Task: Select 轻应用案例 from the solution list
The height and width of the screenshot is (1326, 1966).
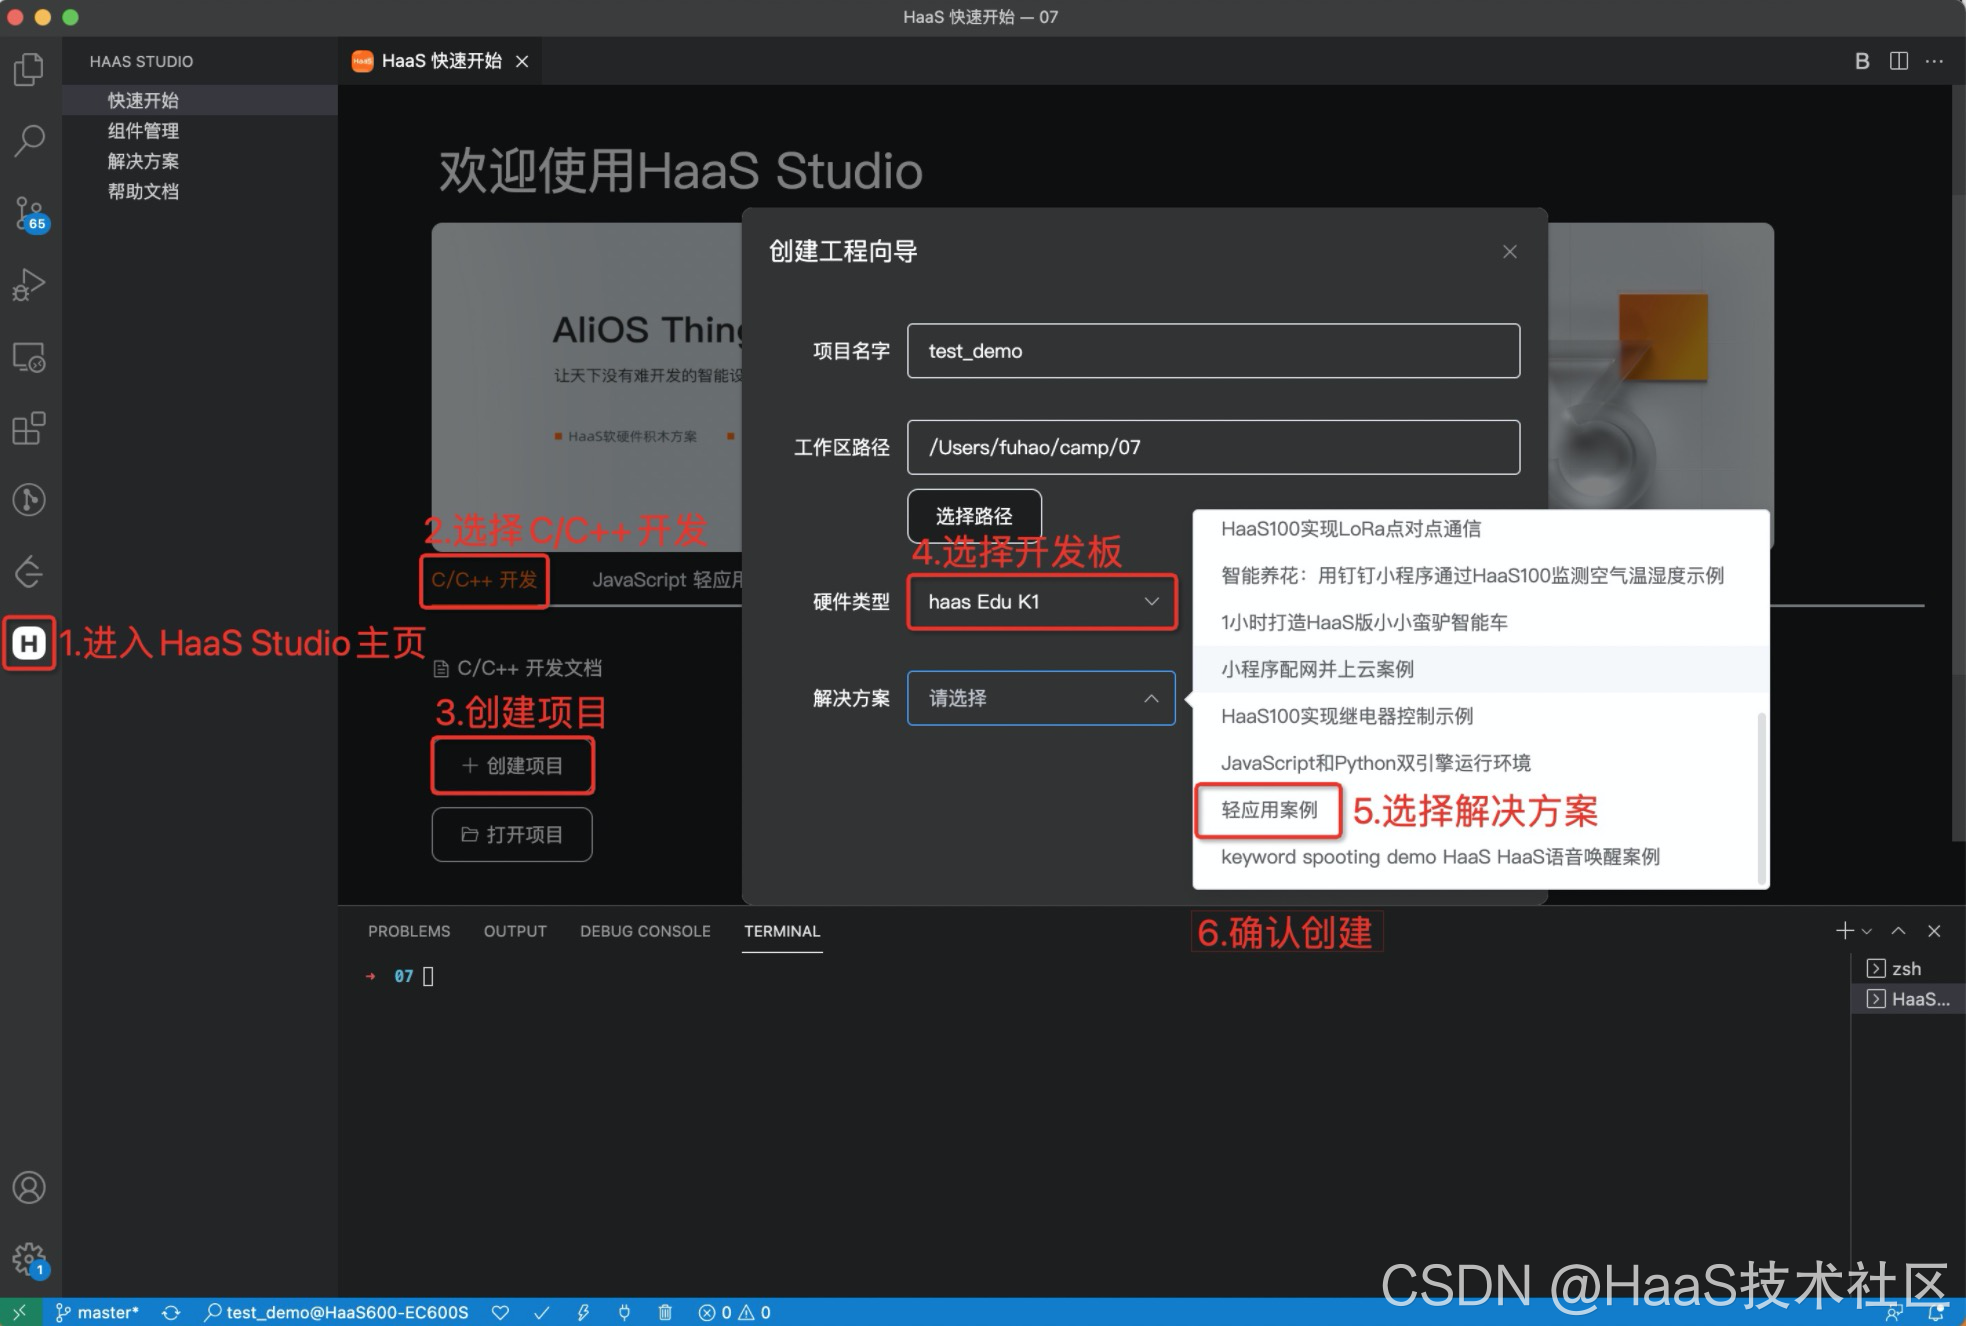Action: click(1269, 810)
